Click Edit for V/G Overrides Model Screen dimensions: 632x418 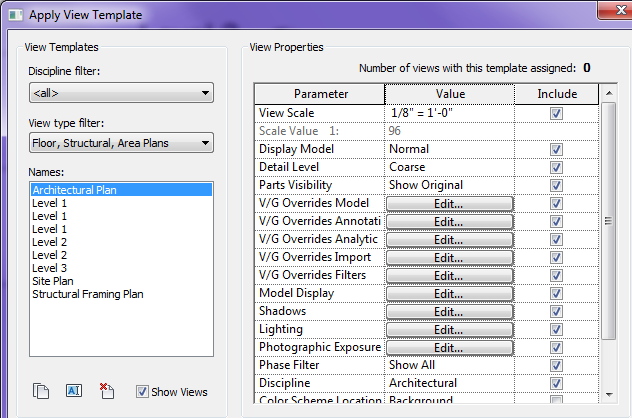pos(449,204)
